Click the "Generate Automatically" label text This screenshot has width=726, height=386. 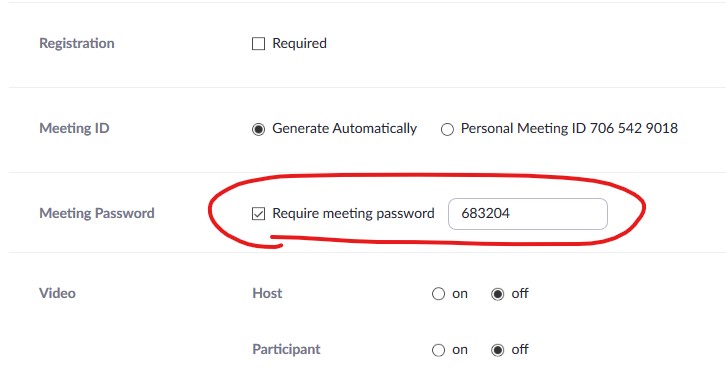pyautogui.click(x=344, y=128)
